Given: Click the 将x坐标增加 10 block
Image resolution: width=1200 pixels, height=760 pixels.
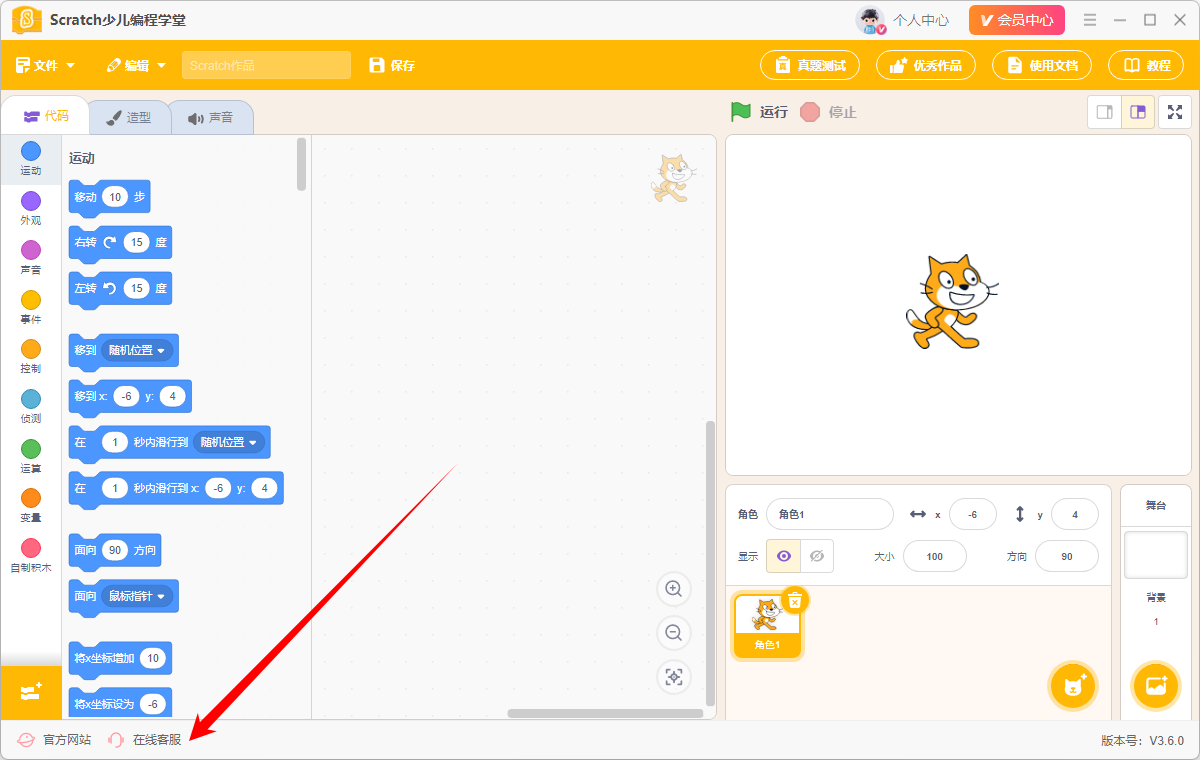Looking at the screenshot, I should coord(120,658).
